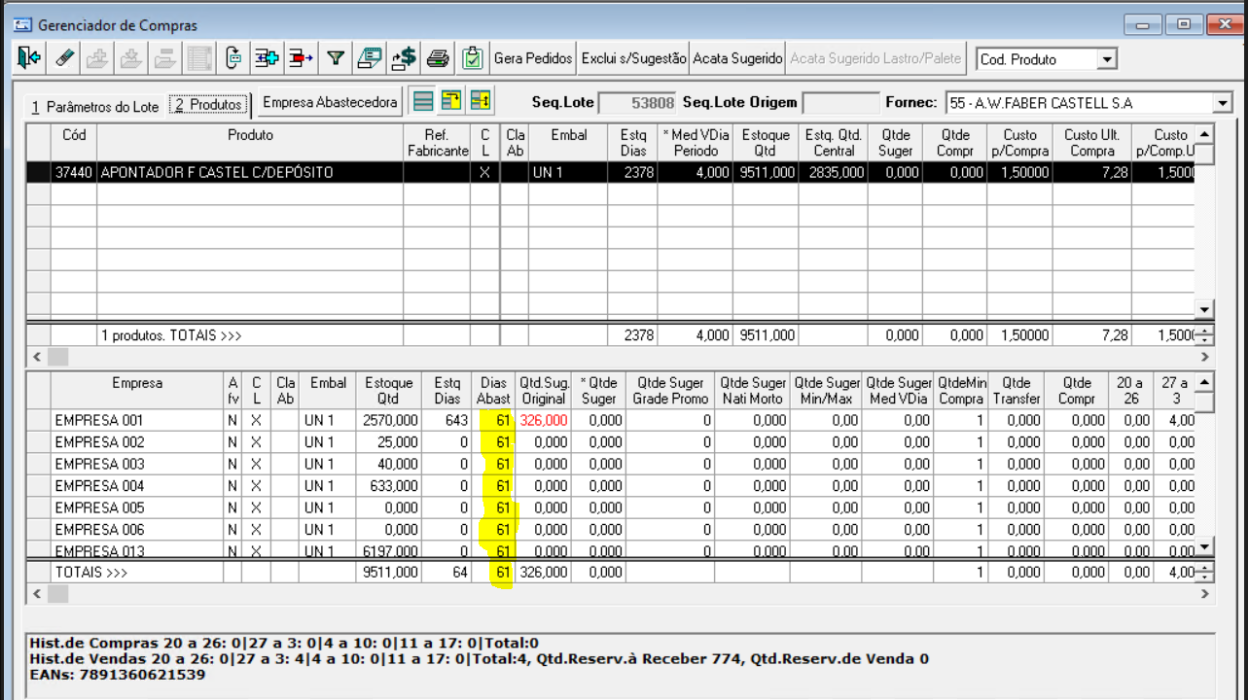
Task: Click the Gera Pedidos button
Action: [533, 59]
